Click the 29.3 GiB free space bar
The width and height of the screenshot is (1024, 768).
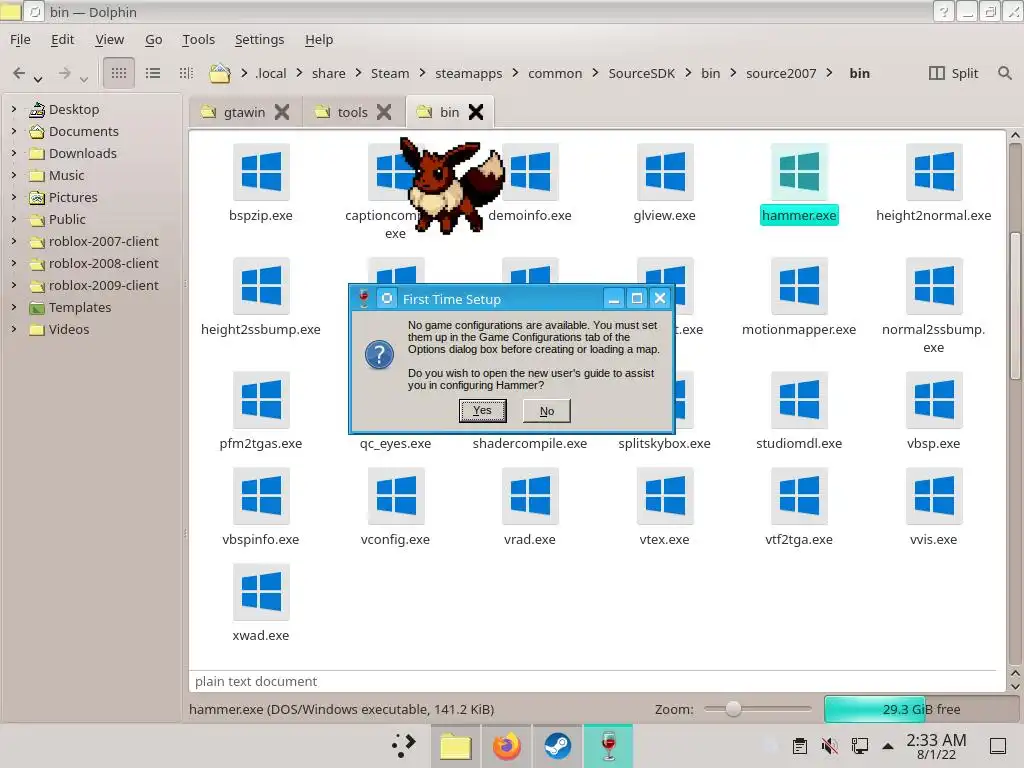tap(921, 709)
